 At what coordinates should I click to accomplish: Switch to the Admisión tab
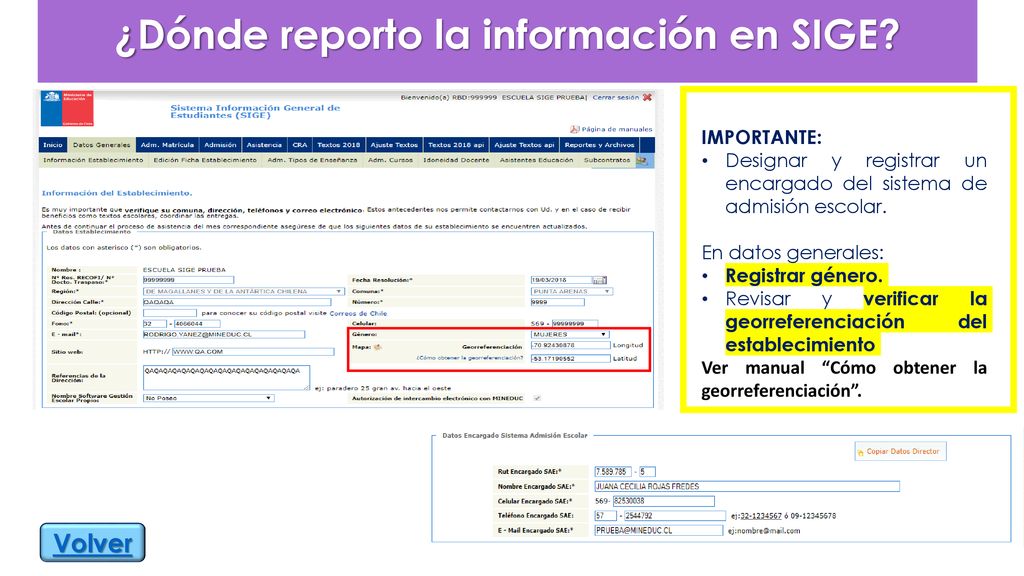(x=220, y=145)
